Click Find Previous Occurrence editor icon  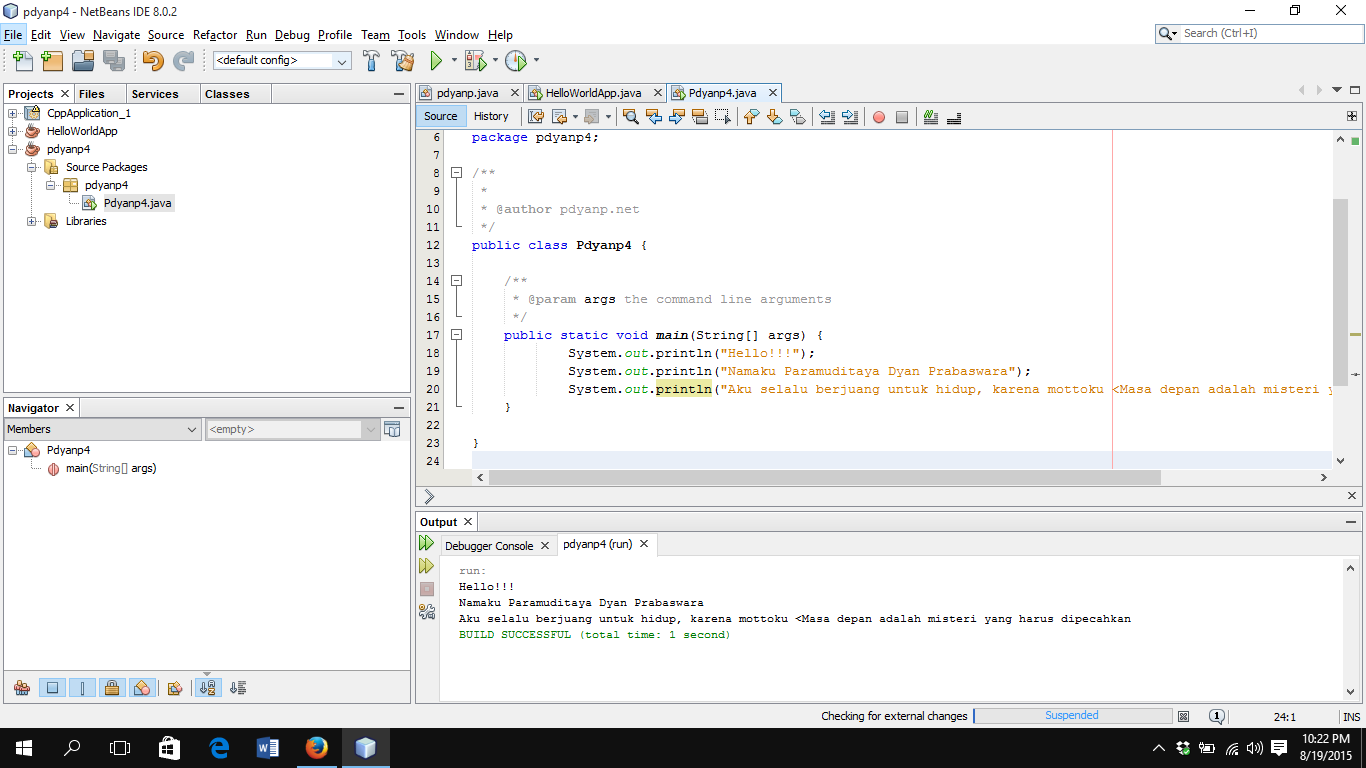pos(654,117)
